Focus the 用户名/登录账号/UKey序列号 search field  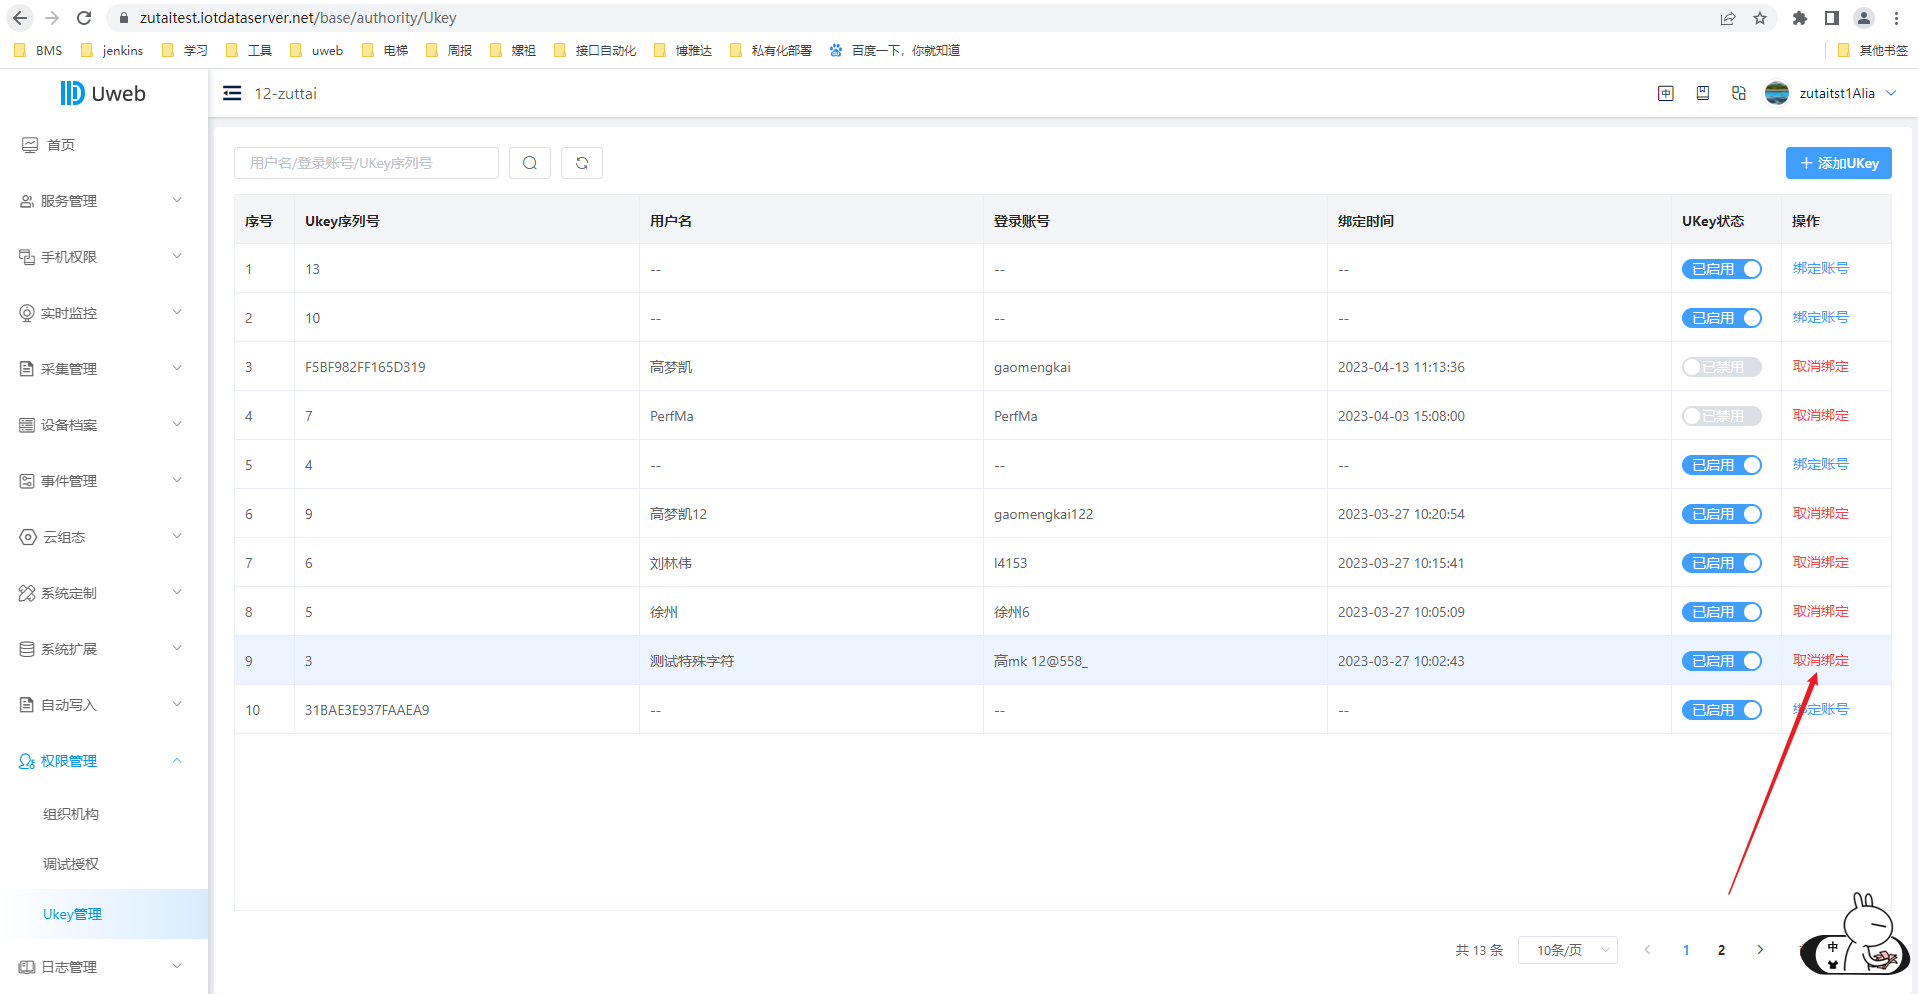pyautogui.click(x=366, y=163)
